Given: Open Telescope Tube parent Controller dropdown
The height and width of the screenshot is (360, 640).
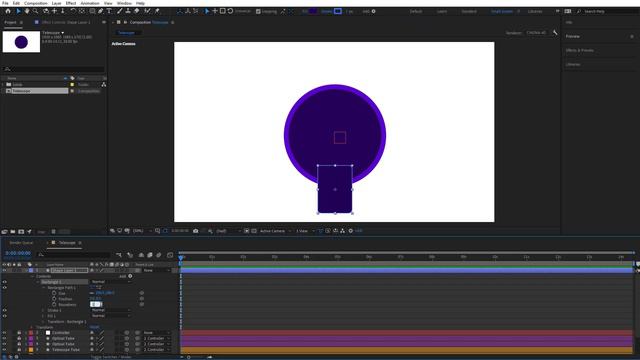Looking at the screenshot, I should click(x=157, y=350).
